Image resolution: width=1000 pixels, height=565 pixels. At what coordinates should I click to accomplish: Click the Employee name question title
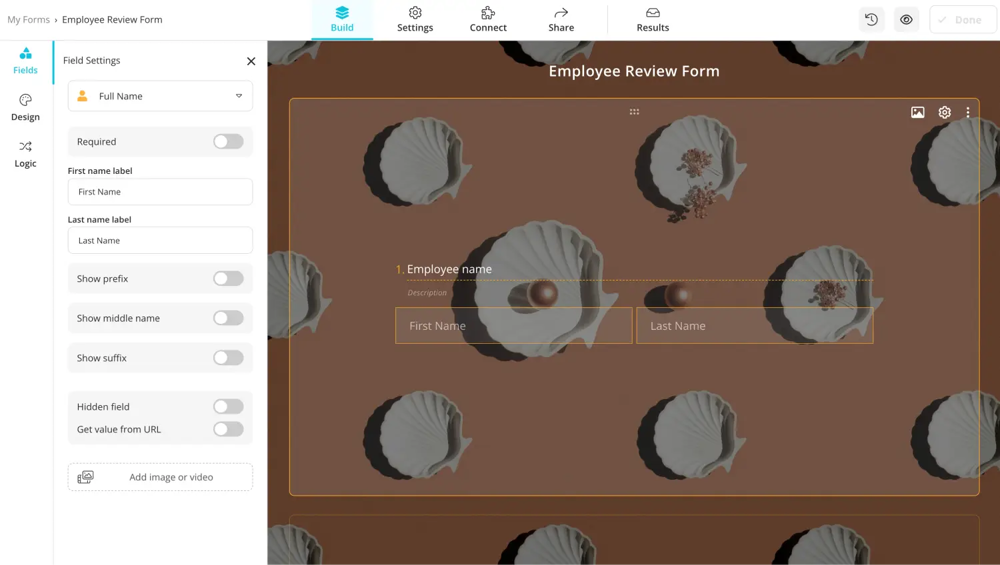[x=449, y=269]
